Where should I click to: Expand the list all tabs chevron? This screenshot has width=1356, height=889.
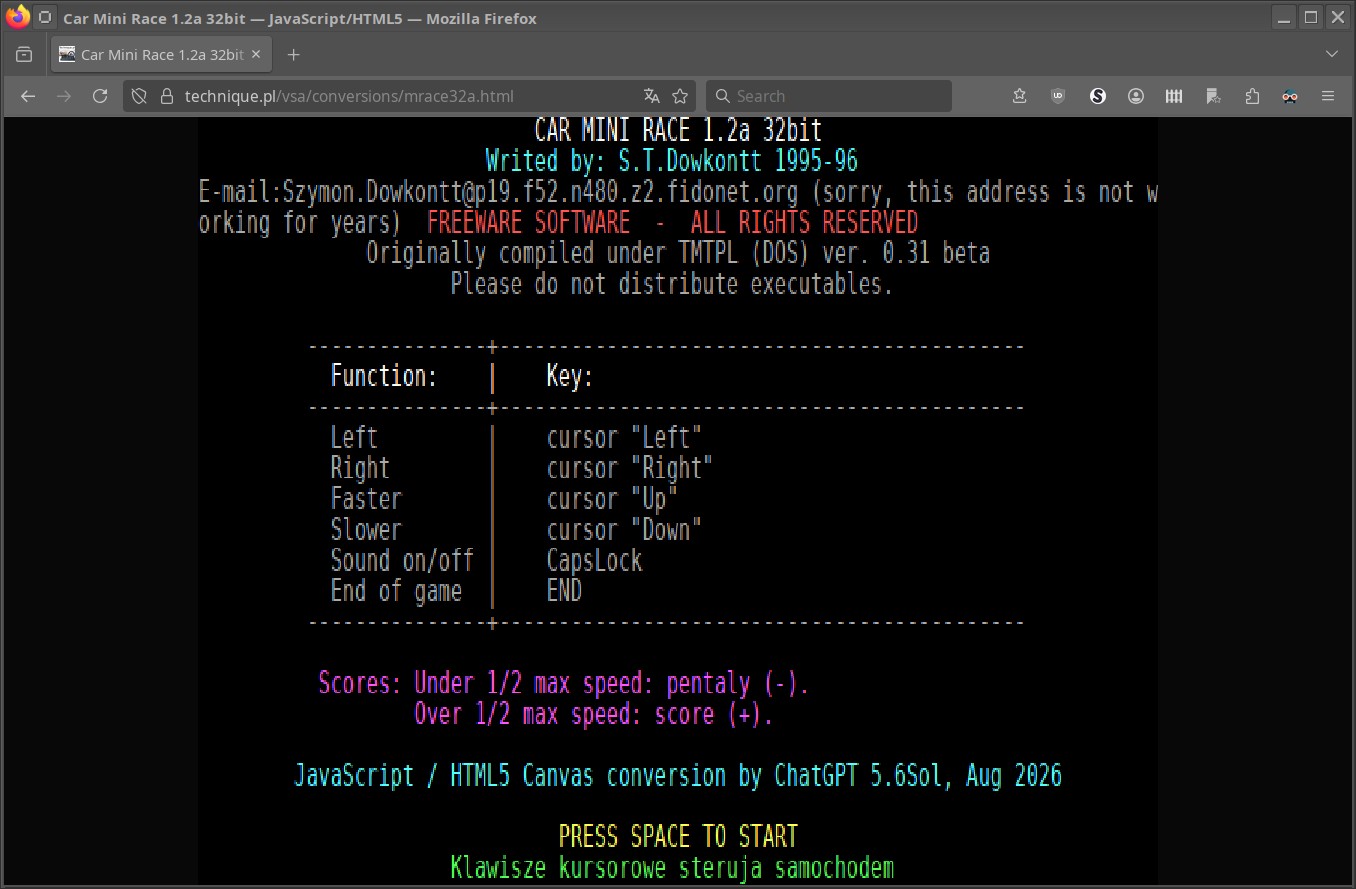[1332, 54]
